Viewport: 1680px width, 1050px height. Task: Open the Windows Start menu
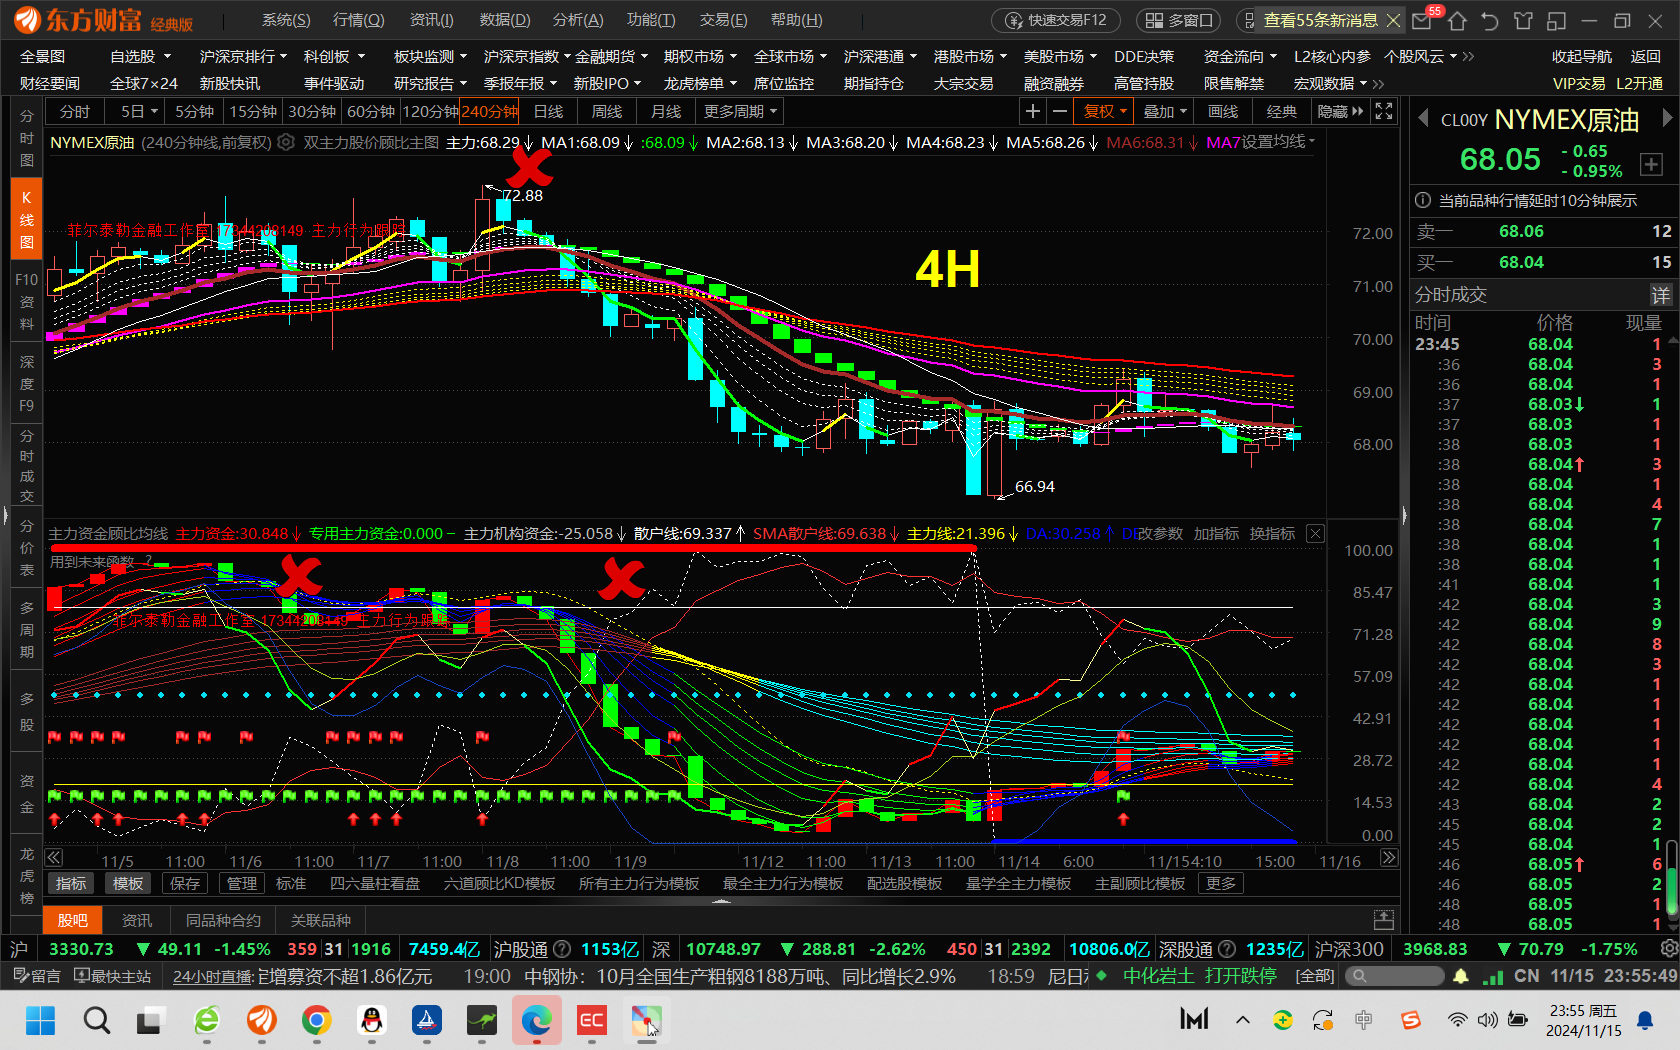[40, 1020]
